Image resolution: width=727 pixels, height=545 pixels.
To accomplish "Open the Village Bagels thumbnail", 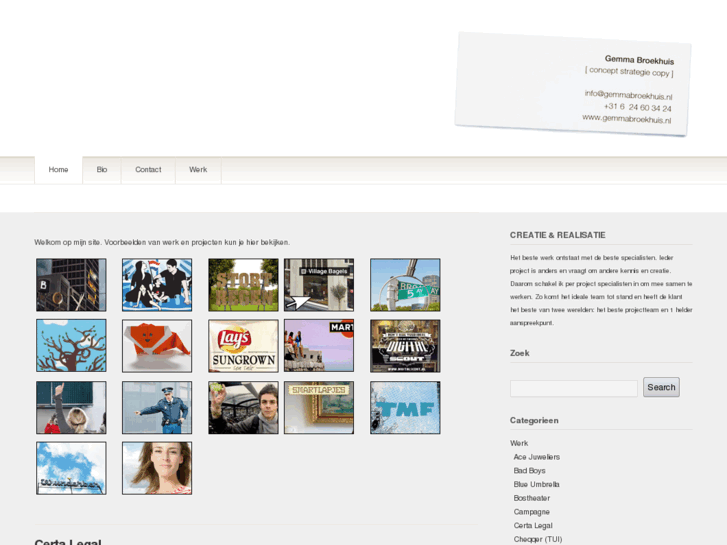I will coord(319,285).
